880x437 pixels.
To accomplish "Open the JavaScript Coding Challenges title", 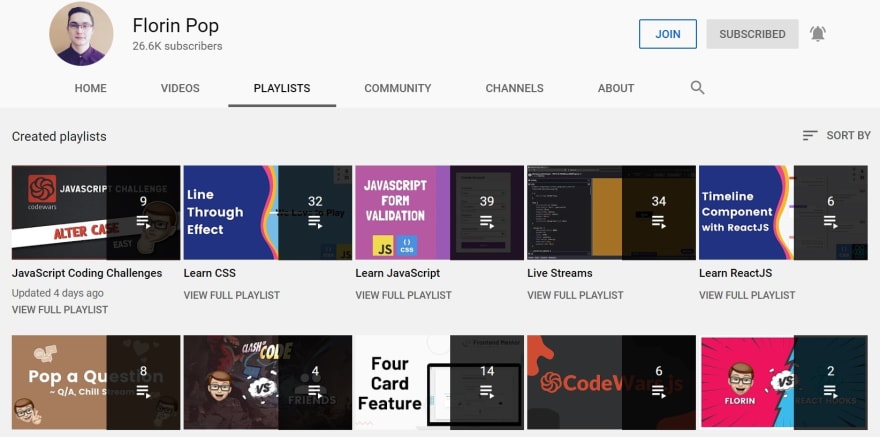I will point(87,273).
